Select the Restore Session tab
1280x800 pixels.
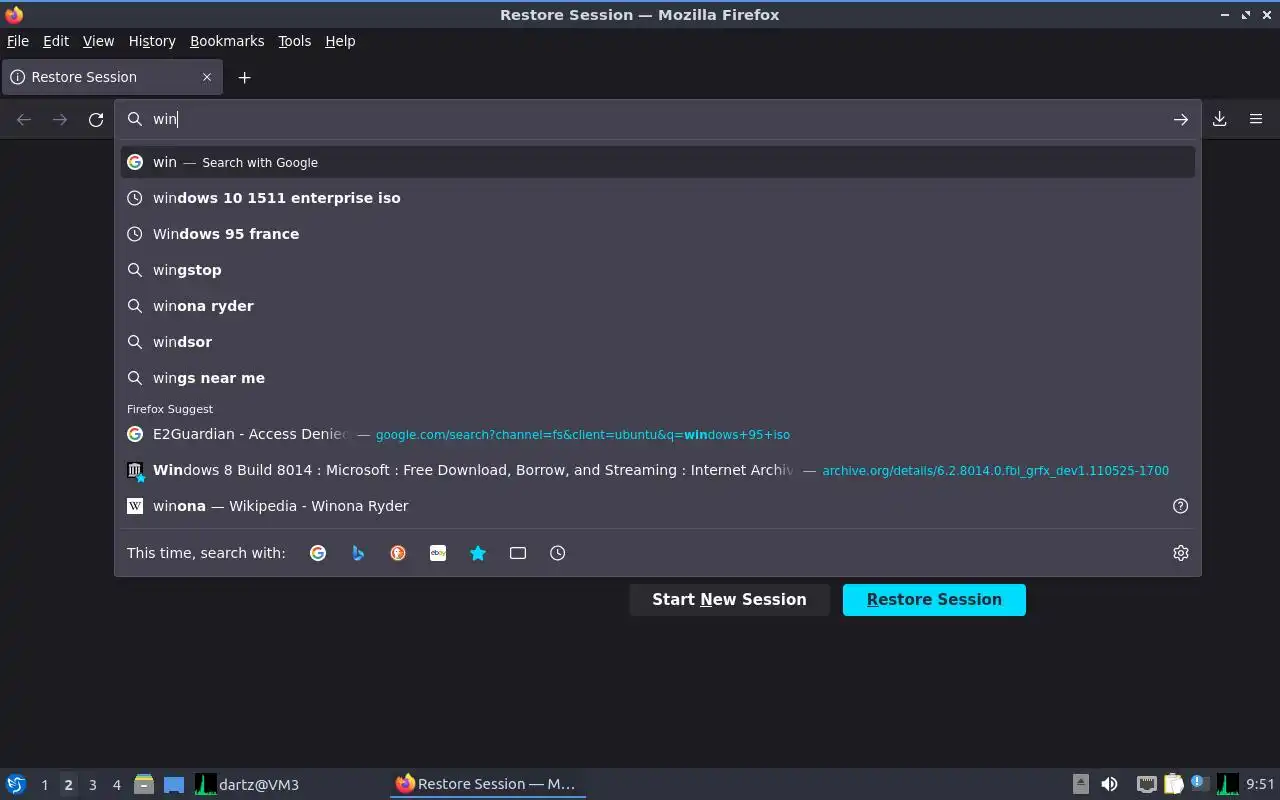111,77
